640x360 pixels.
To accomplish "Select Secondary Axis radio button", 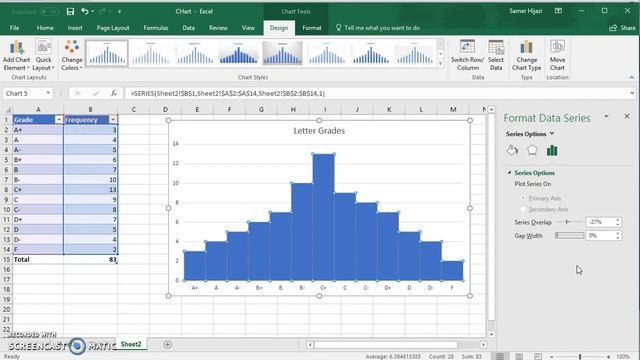I will pos(523,209).
